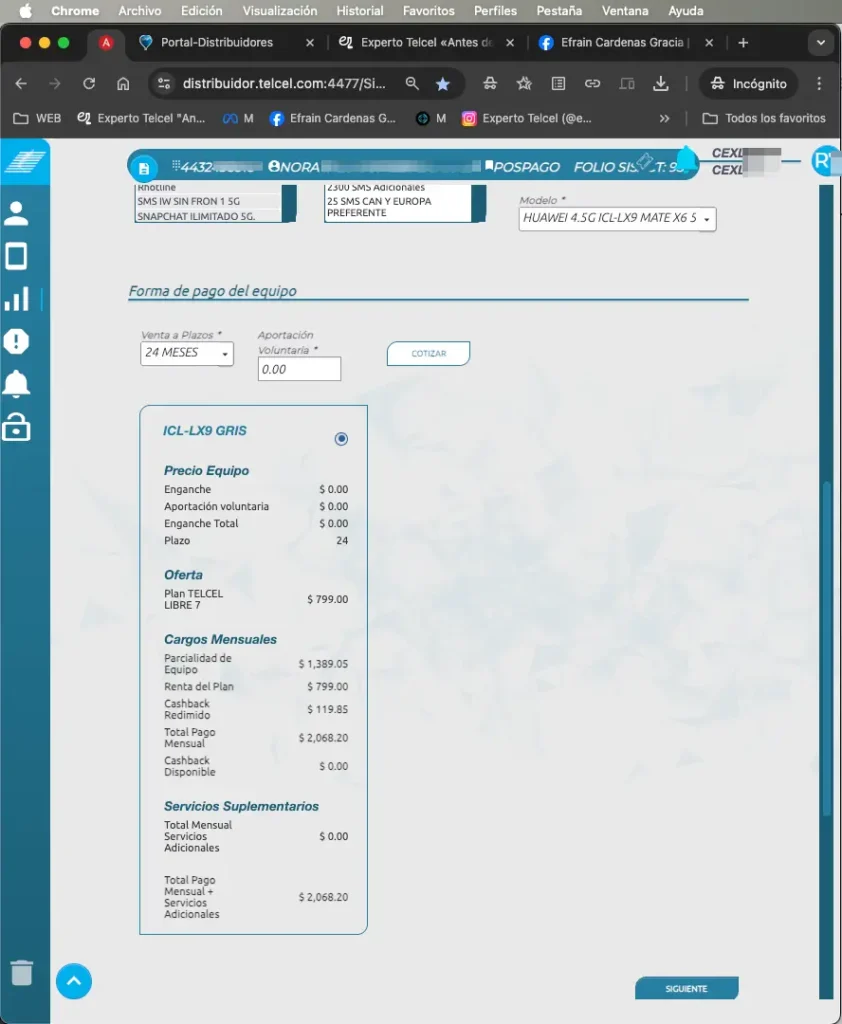Screen dimensions: 842x1024
Task: Go to the Chrome home page
Action: tap(123, 84)
